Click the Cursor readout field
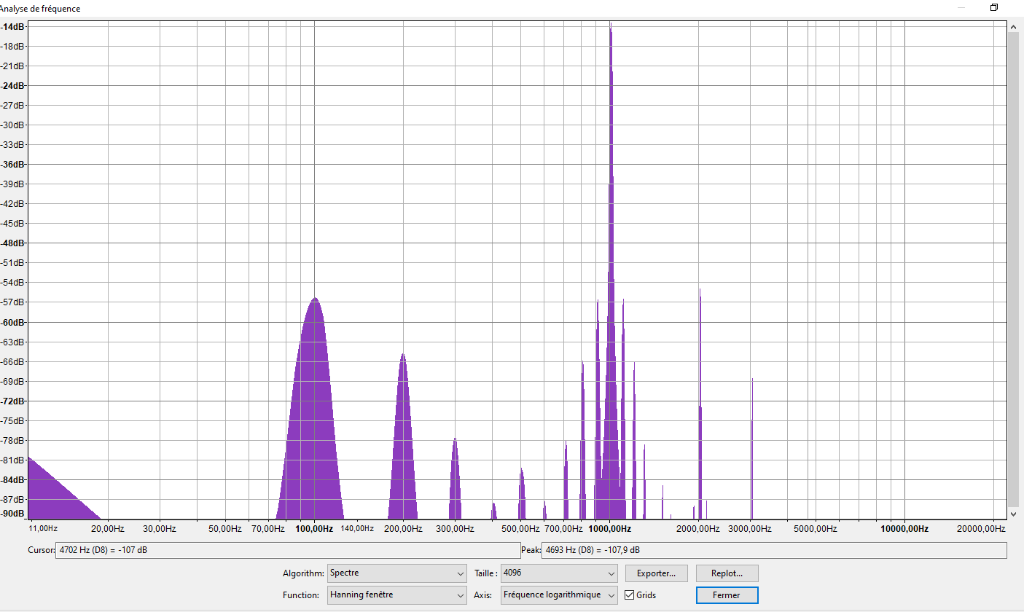 click(286, 550)
